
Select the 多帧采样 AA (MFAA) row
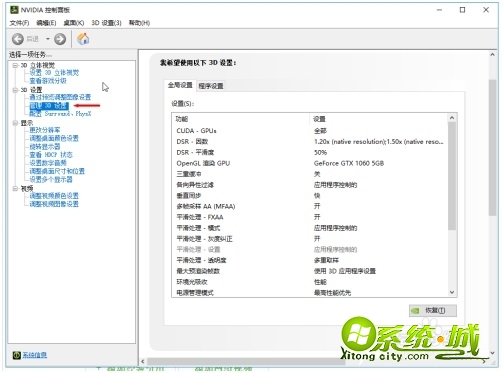click(x=310, y=206)
